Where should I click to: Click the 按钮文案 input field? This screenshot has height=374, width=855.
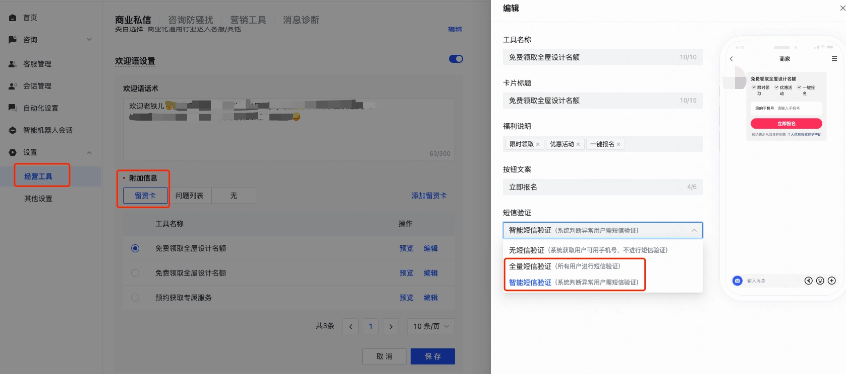(x=603, y=187)
